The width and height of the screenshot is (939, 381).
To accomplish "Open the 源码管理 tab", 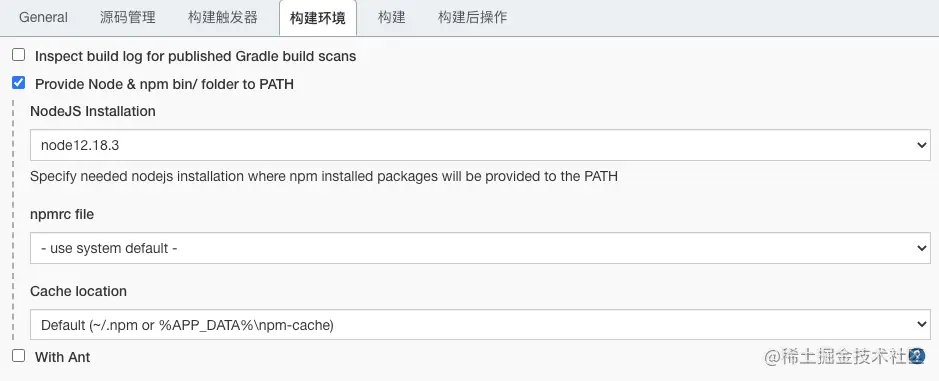I will click(x=128, y=17).
